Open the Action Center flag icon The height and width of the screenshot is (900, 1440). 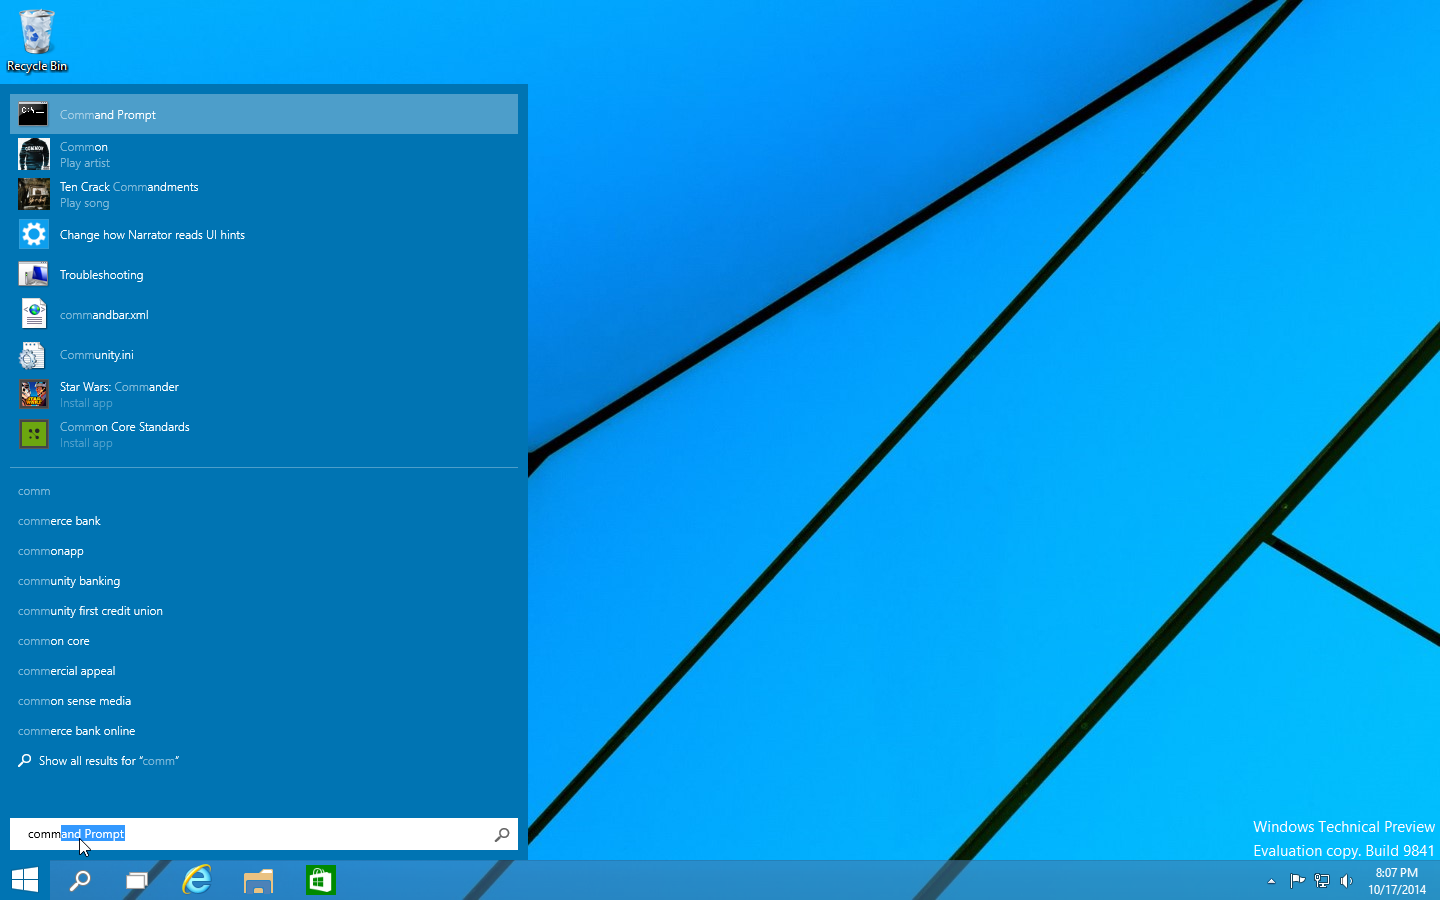pos(1297,881)
